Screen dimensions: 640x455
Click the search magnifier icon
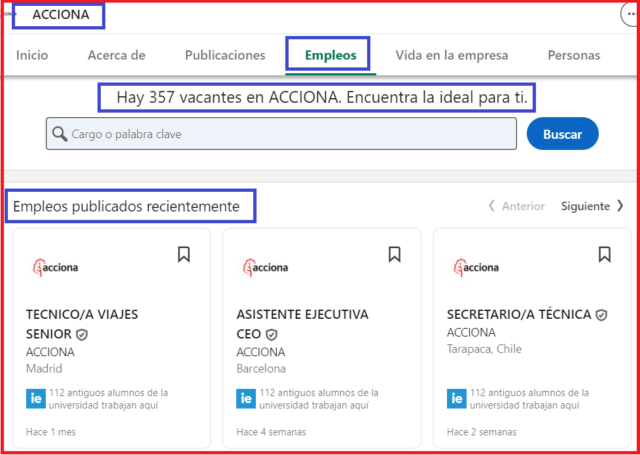coord(60,134)
